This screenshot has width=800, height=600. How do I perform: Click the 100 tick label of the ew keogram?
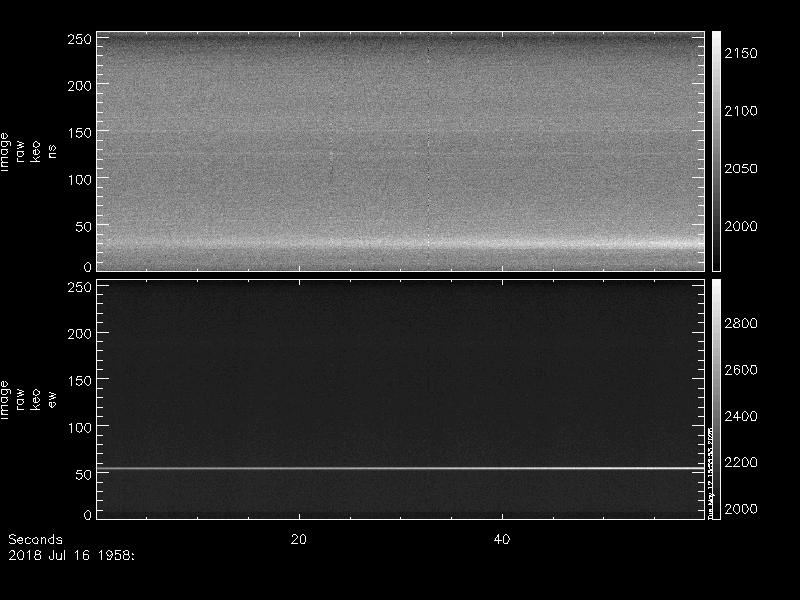80,428
